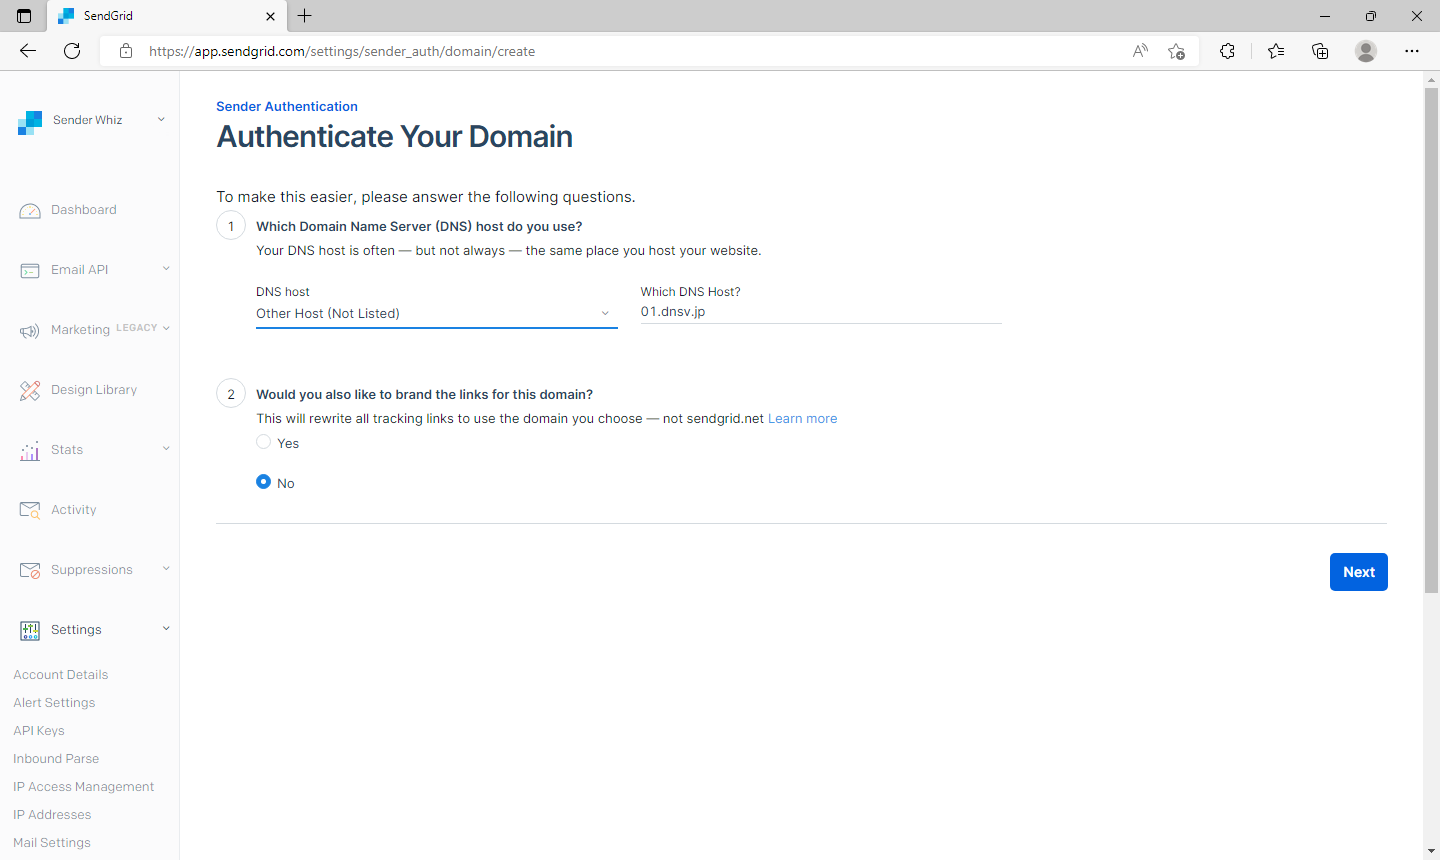Viewport: 1440px width, 860px height.
Task: Open the Favorites list icon
Action: 1276,51
